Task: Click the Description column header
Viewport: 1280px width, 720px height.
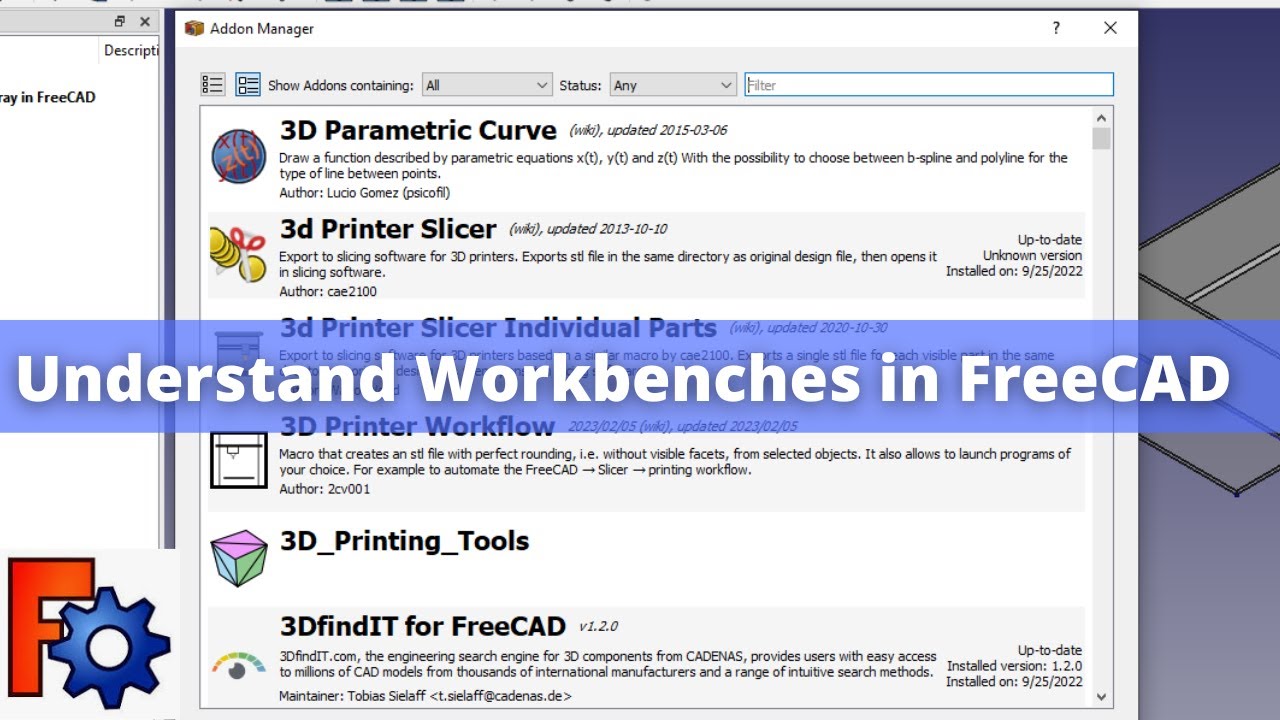Action: tap(130, 50)
